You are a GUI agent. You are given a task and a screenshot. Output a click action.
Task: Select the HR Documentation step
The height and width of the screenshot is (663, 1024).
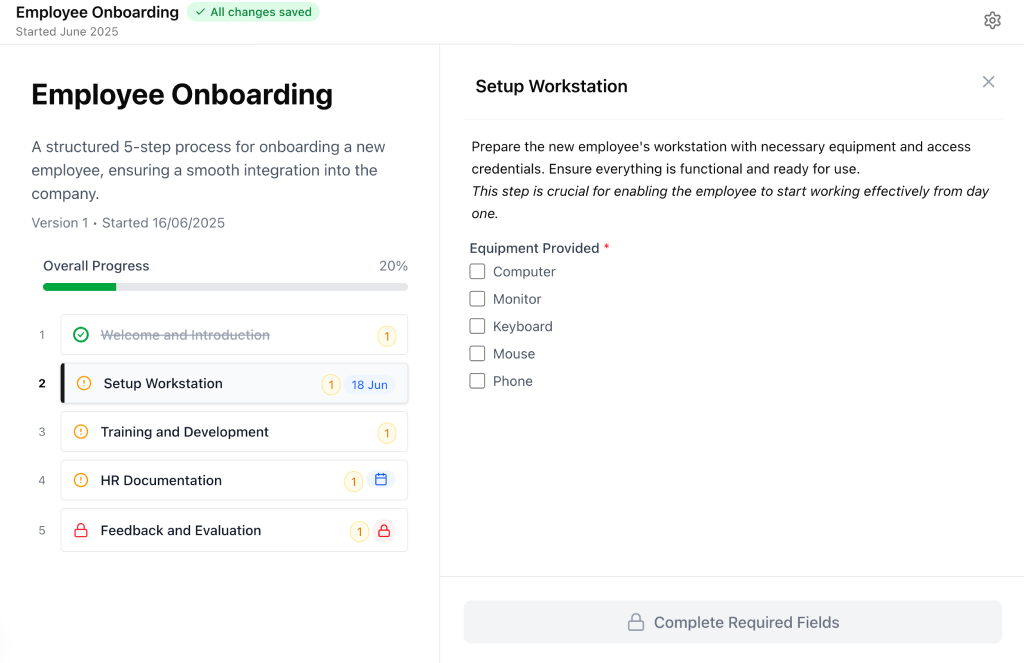click(162, 480)
